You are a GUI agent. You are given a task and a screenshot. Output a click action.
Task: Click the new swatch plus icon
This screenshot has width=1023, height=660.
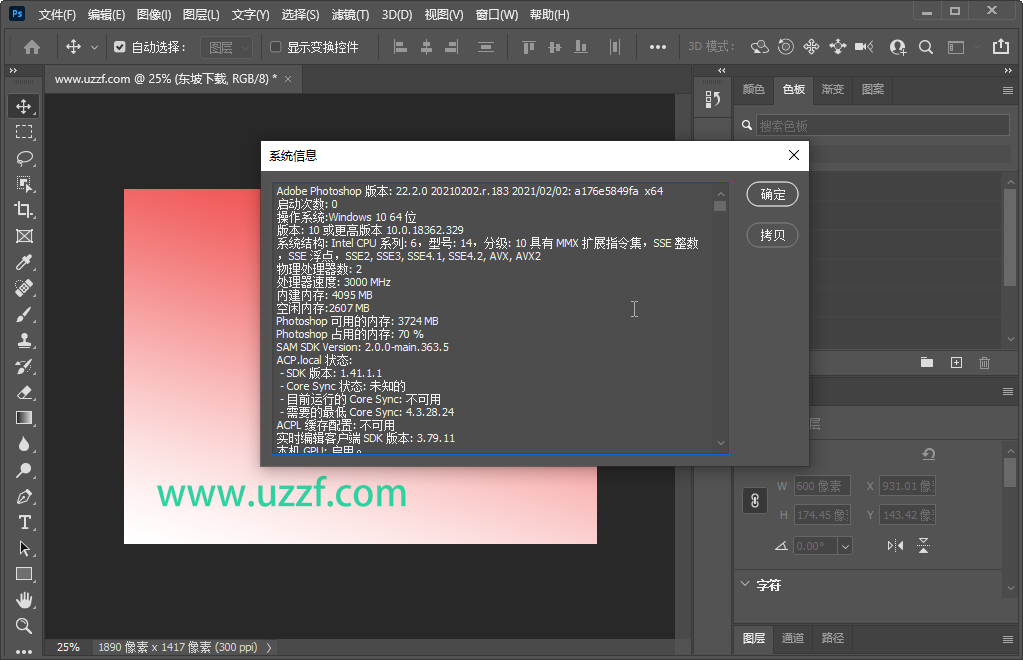[x=956, y=363]
